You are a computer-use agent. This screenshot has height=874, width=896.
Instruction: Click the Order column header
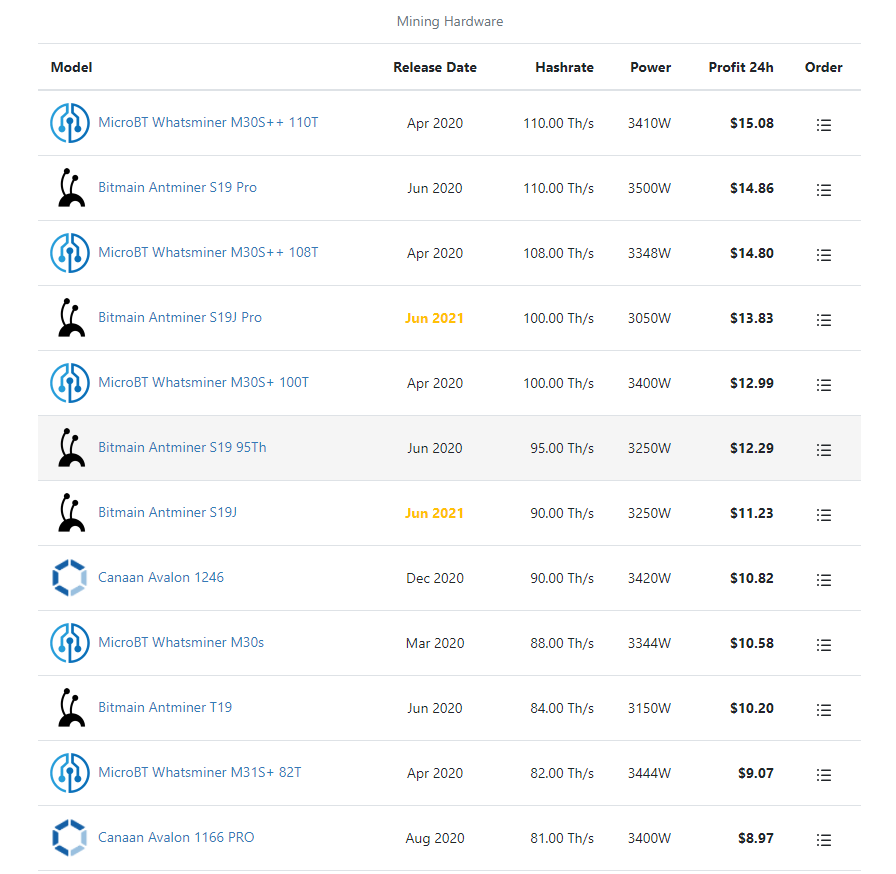pyautogui.click(x=823, y=67)
